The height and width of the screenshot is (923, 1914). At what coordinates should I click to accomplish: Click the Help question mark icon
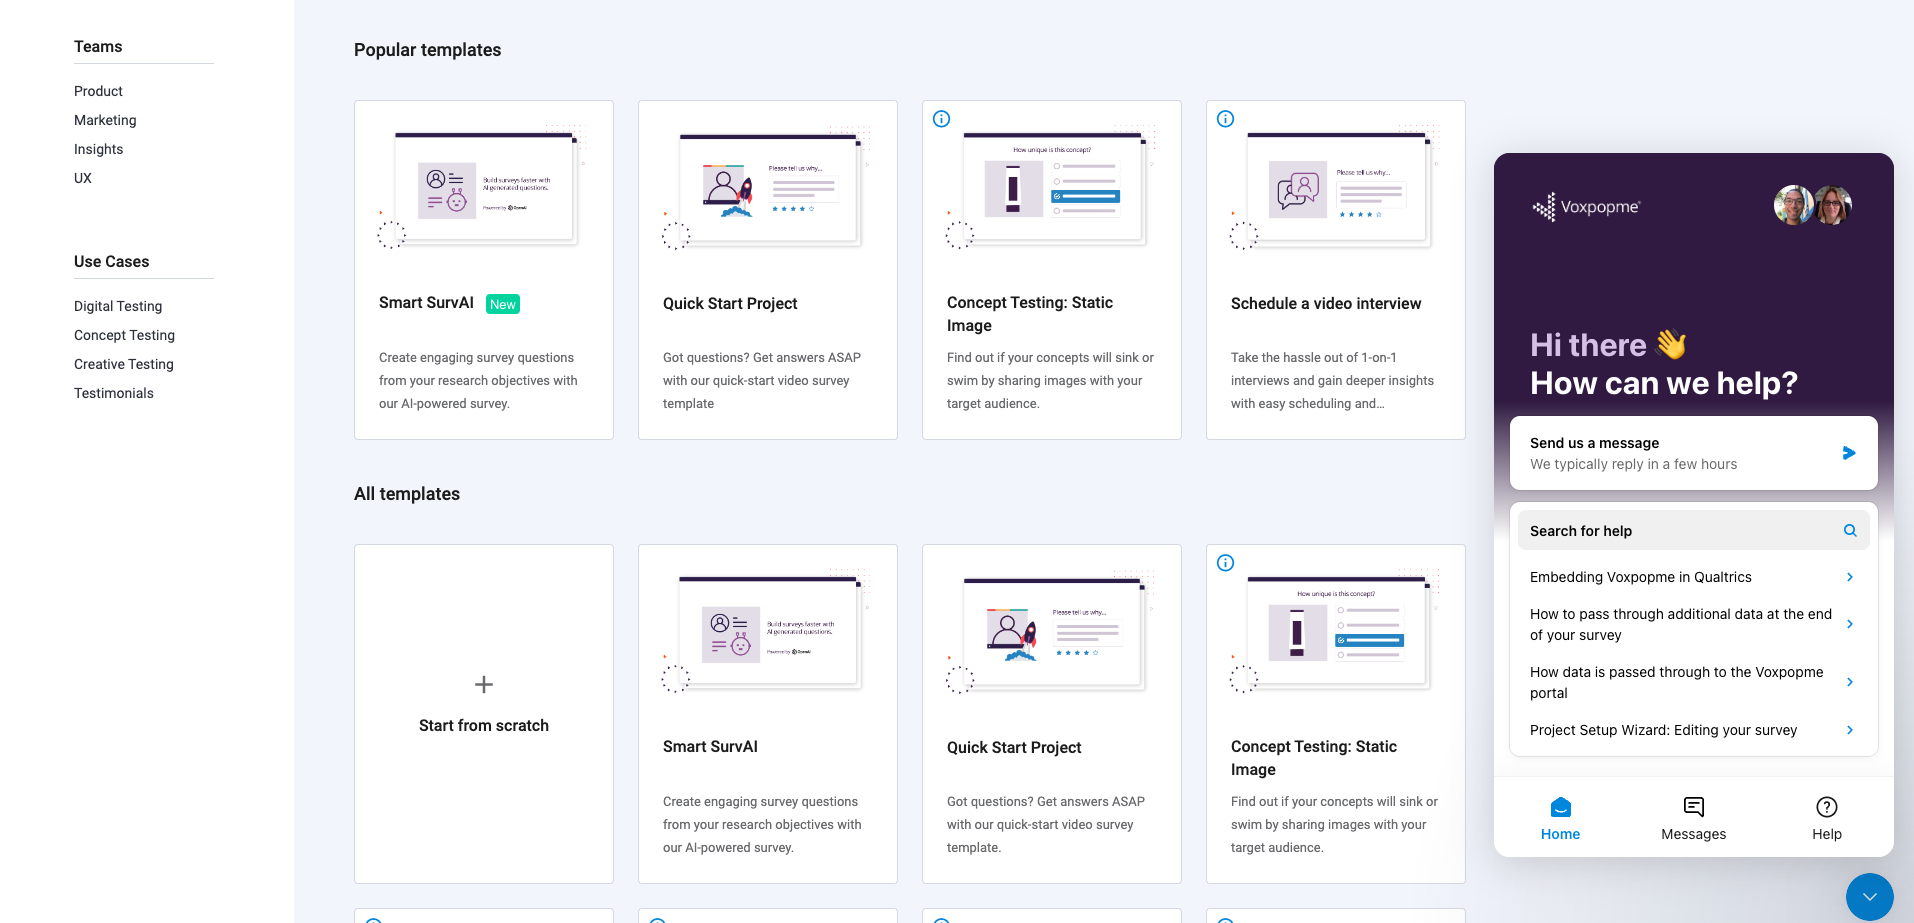tap(1827, 807)
